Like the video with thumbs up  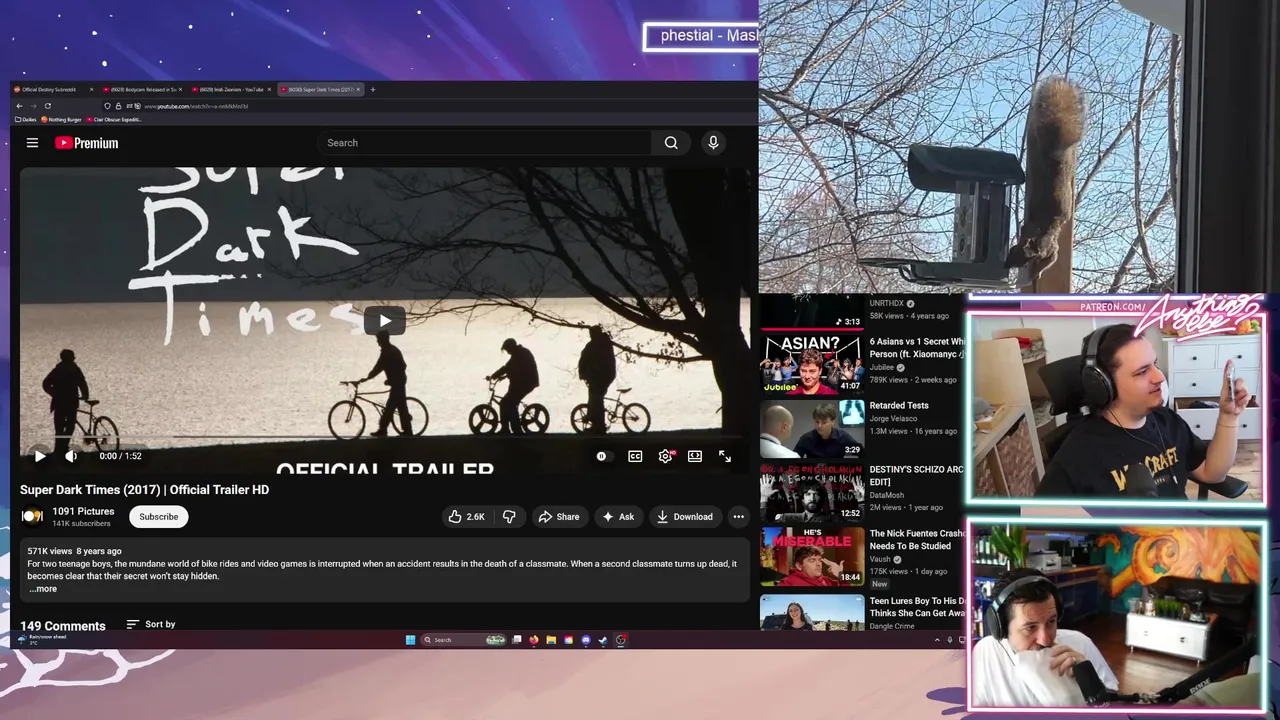[467, 517]
